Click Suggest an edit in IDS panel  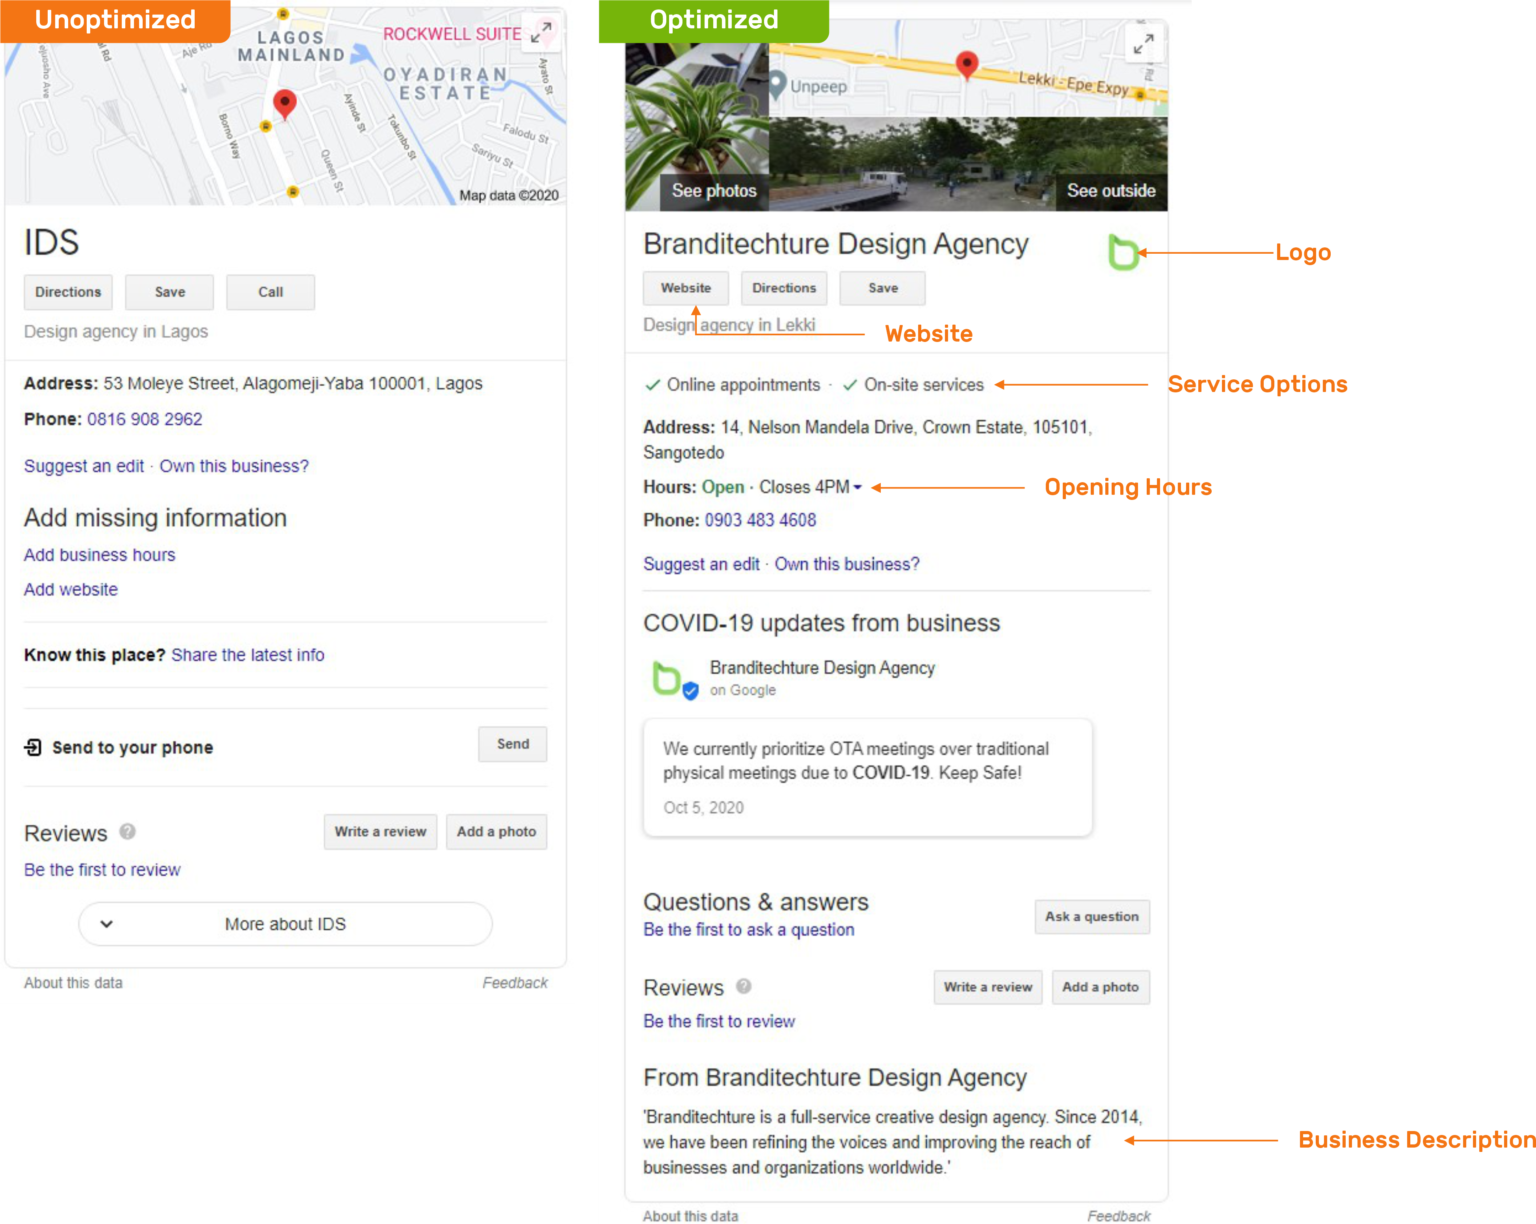click(84, 466)
